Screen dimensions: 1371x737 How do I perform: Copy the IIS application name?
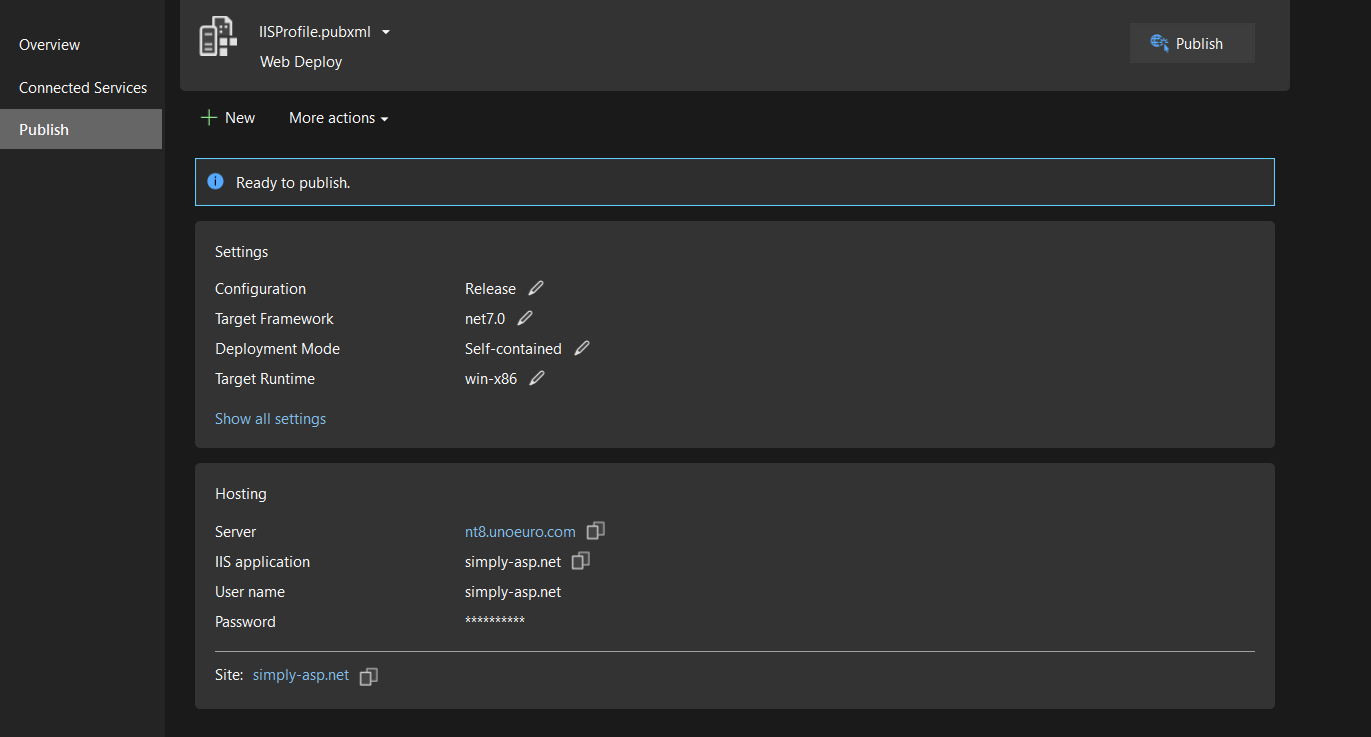tap(581, 561)
